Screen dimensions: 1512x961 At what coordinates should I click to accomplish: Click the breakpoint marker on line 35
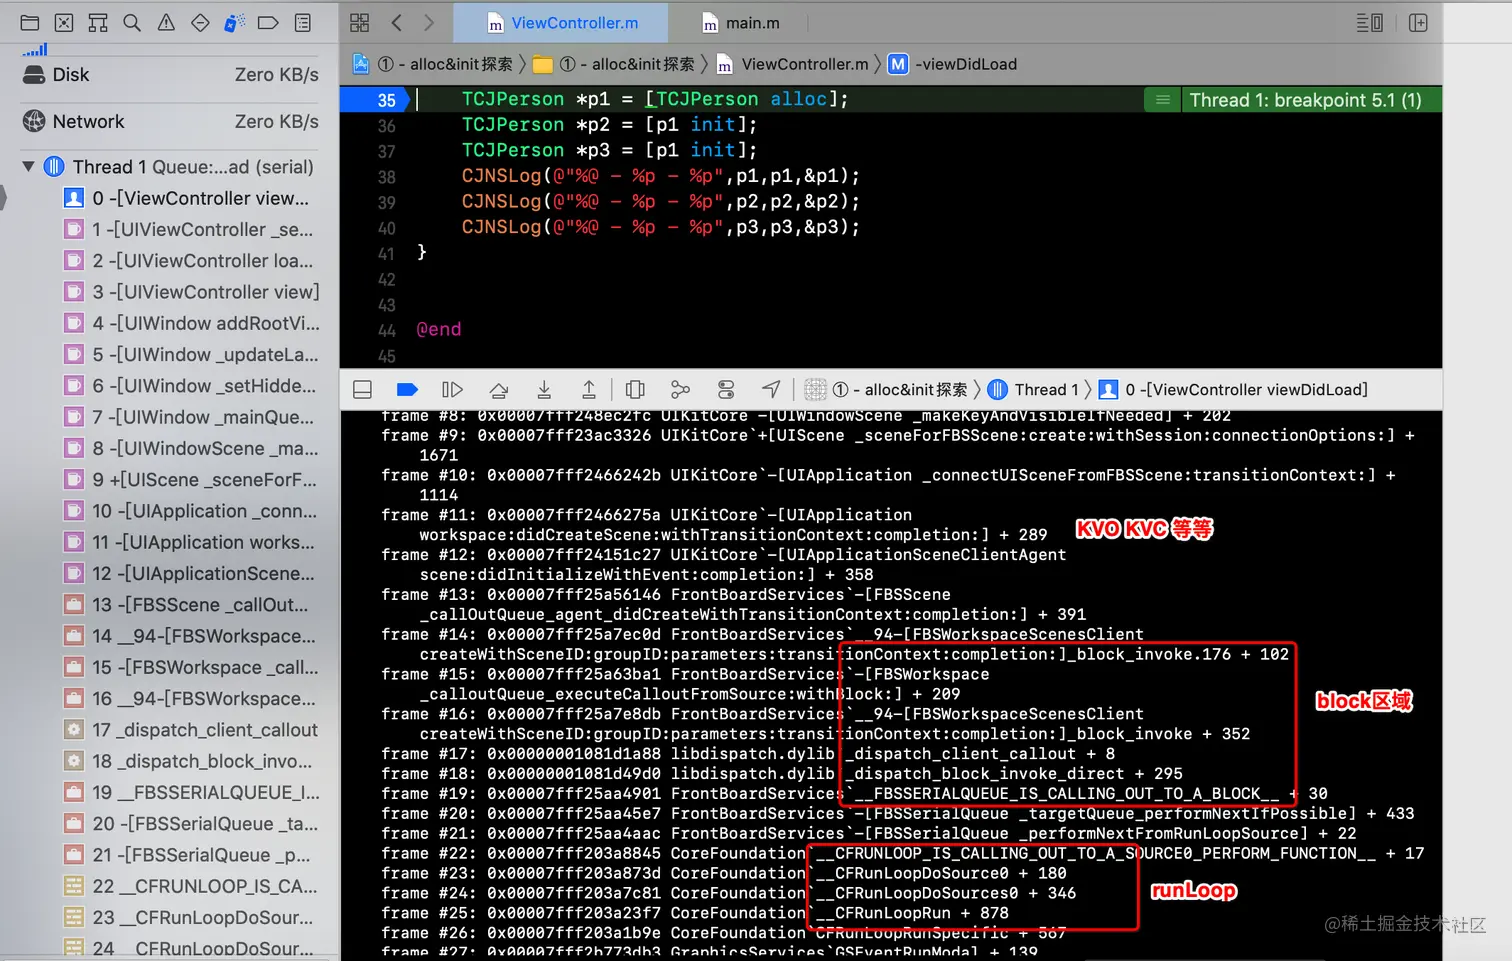tap(374, 100)
